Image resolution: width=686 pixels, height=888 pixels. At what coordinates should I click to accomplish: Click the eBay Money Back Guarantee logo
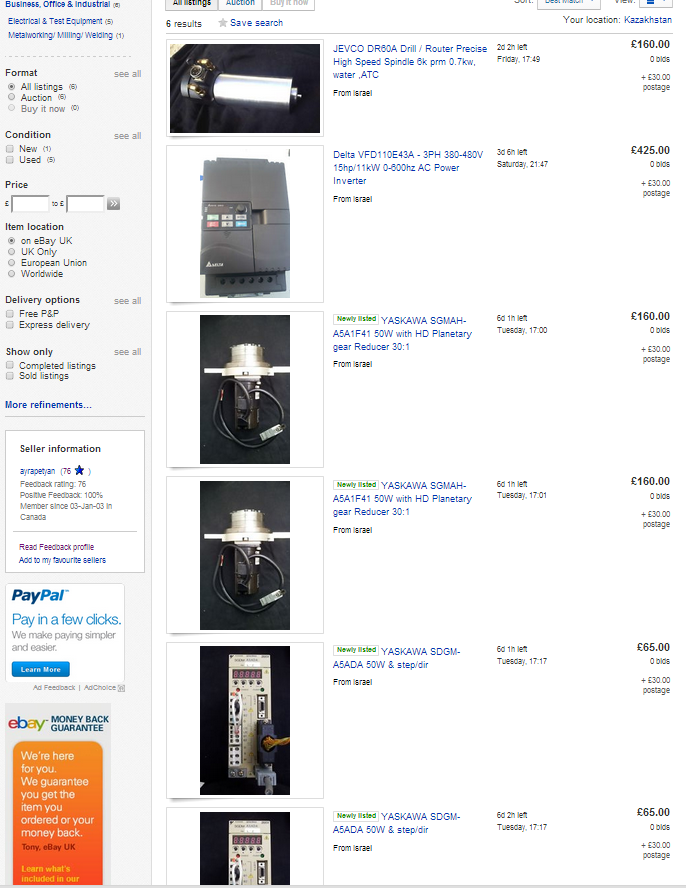pos(58,723)
